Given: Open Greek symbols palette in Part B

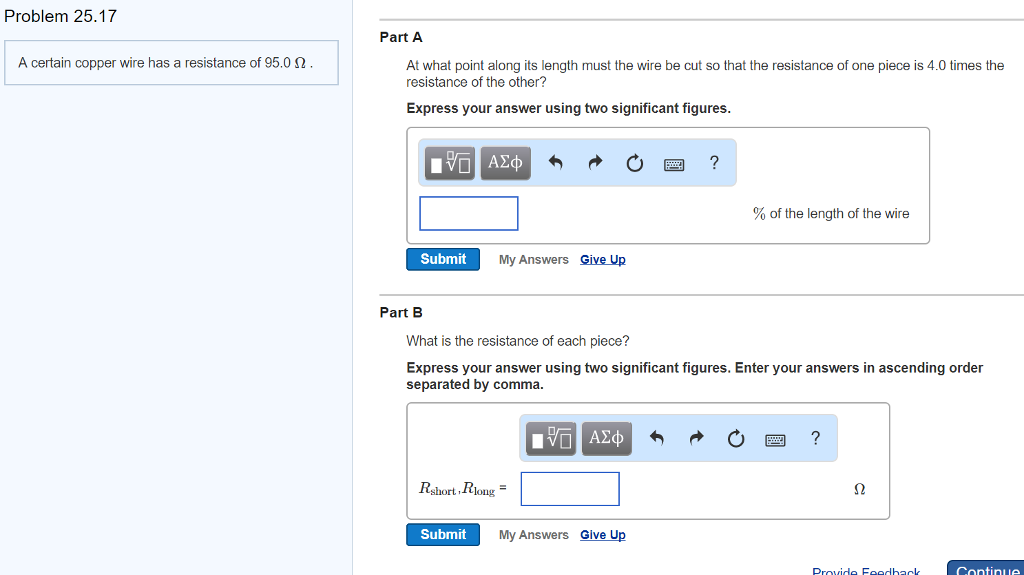Looking at the screenshot, I should click(x=607, y=438).
